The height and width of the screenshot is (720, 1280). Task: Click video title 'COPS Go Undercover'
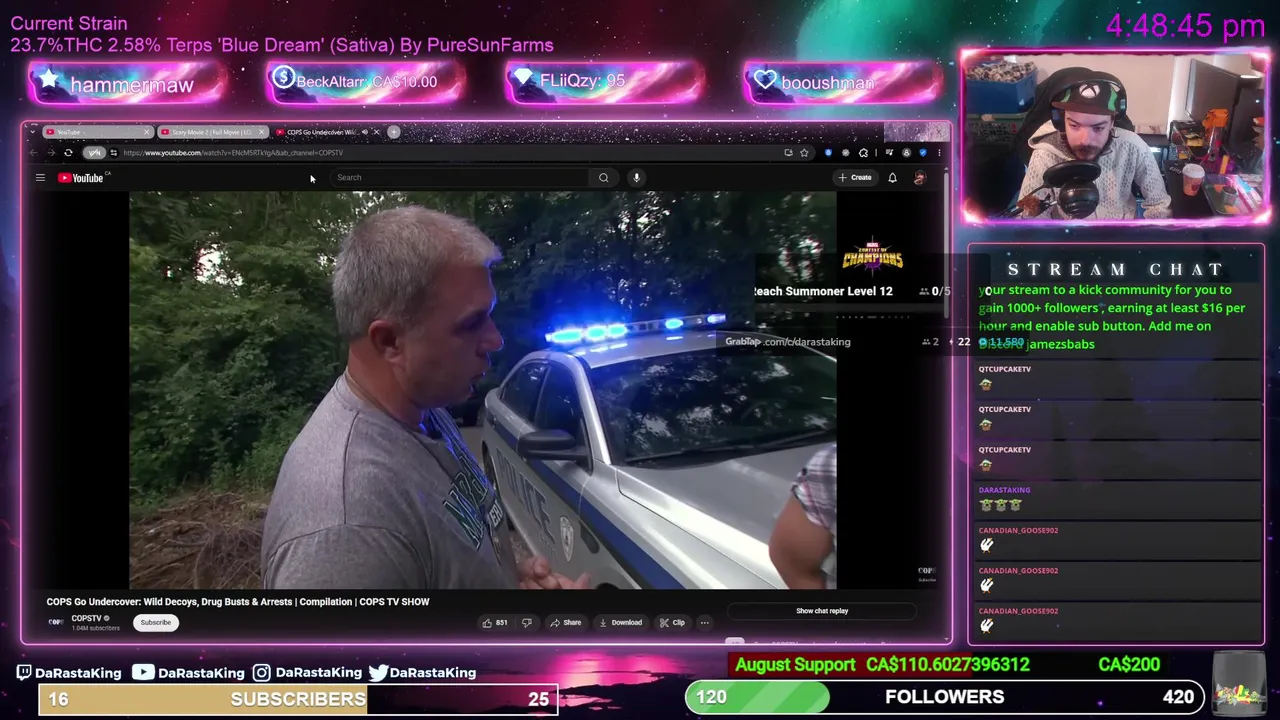pos(238,602)
